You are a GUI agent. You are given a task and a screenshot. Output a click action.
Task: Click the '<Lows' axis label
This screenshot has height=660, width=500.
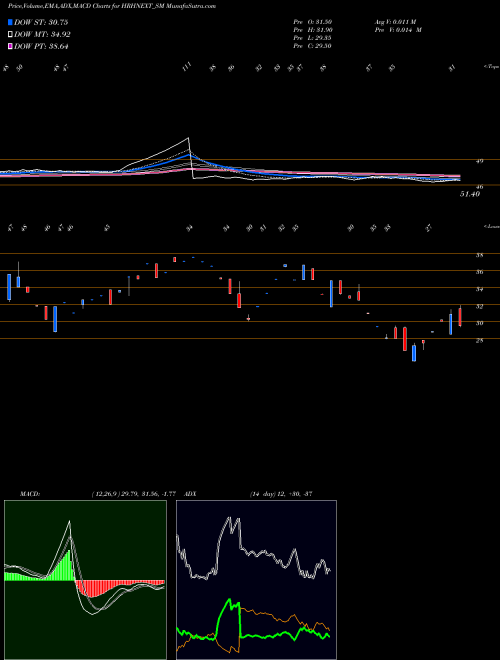click(x=491, y=226)
